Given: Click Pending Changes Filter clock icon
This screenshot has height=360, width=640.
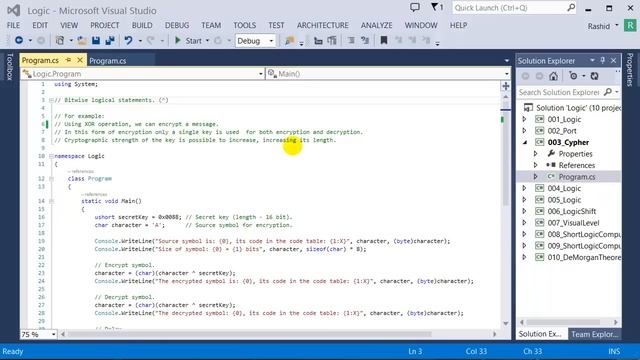Looking at the screenshot, I should [x=573, y=76].
